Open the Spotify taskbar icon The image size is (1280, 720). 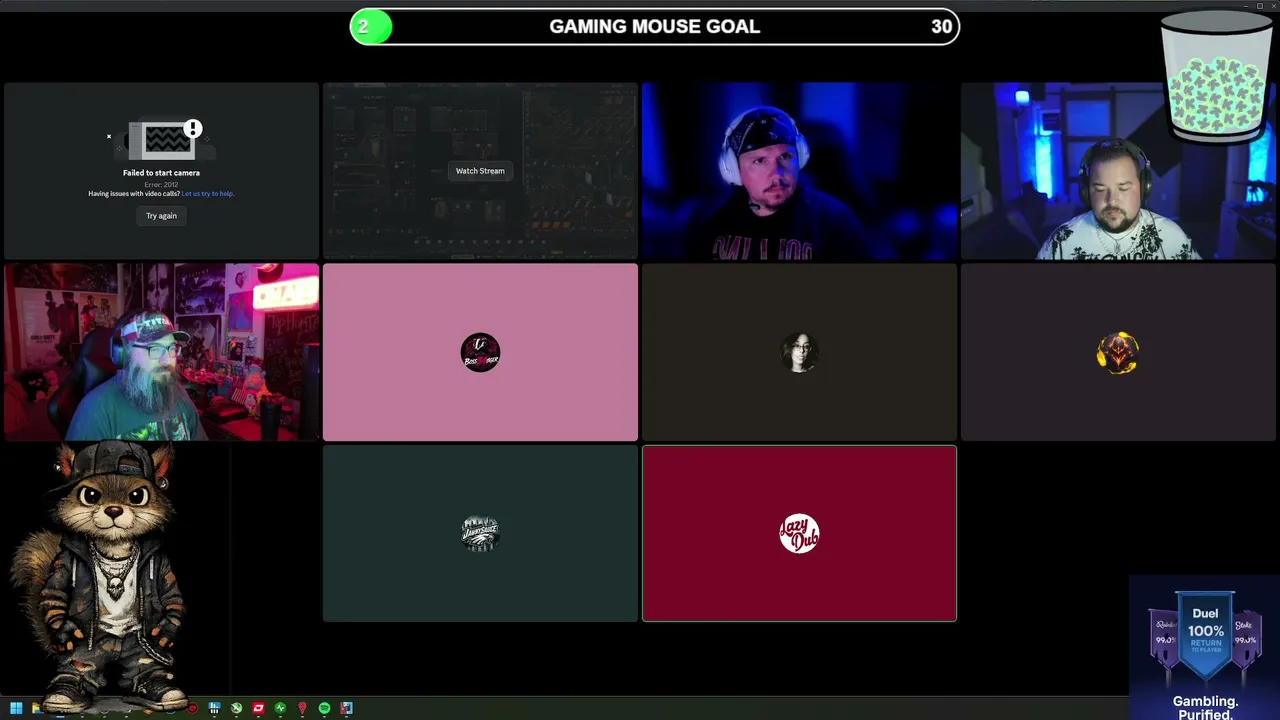324,708
